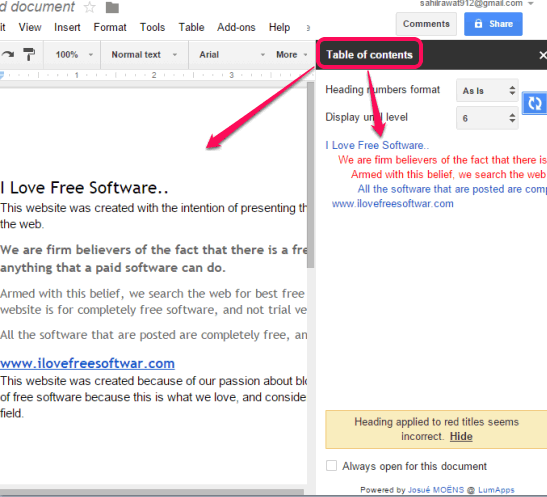Open www.ilovefreesoftwar.com link in document

click(87, 363)
